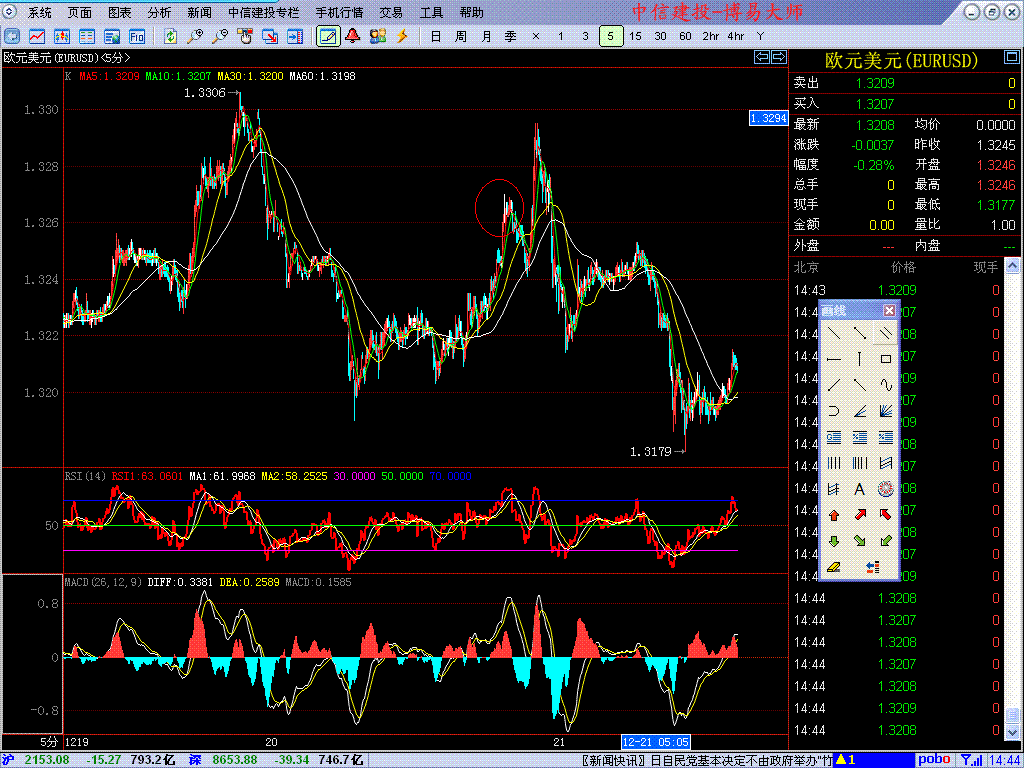Image resolution: width=1024 pixels, height=768 pixels.
Task: Pick the eraser tool in drawing palette
Action: [x=833, y=567]
